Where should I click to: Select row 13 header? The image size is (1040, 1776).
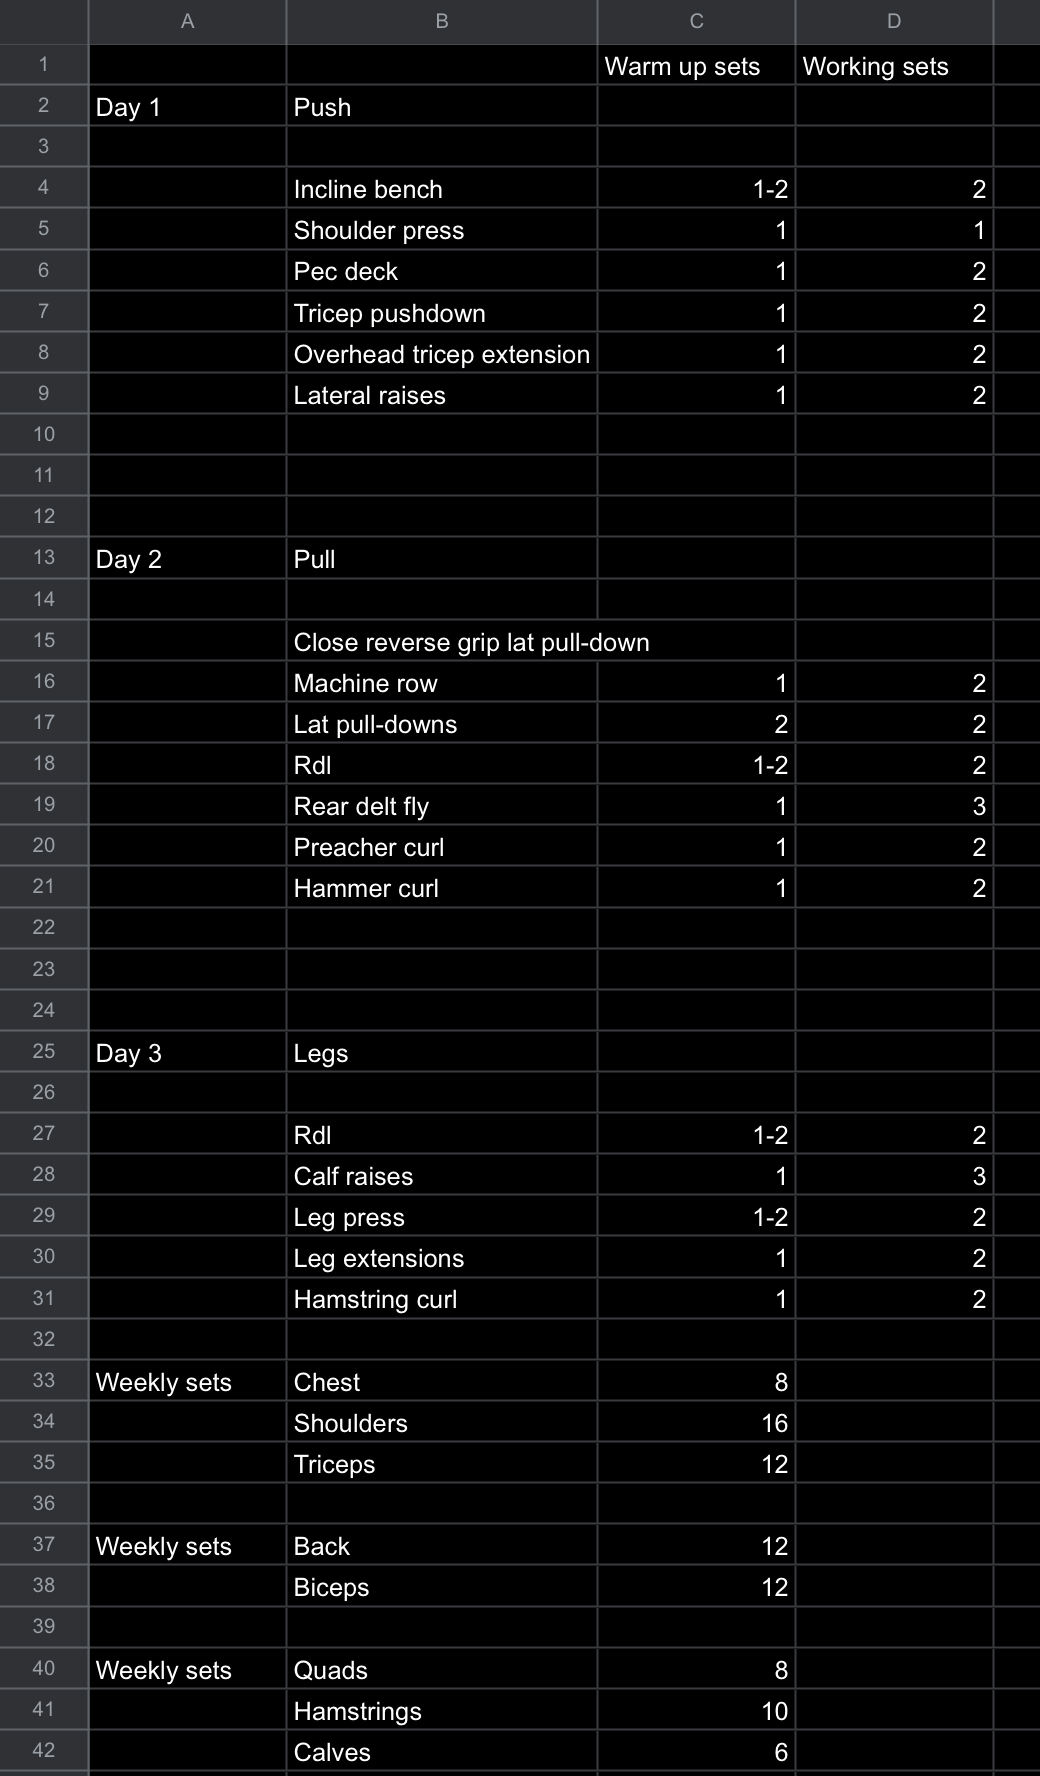click(44, 557)
